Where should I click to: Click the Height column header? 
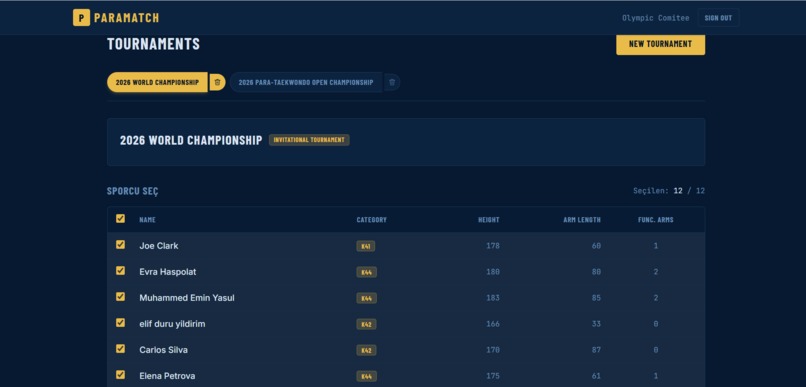click(x=489, y=220)
